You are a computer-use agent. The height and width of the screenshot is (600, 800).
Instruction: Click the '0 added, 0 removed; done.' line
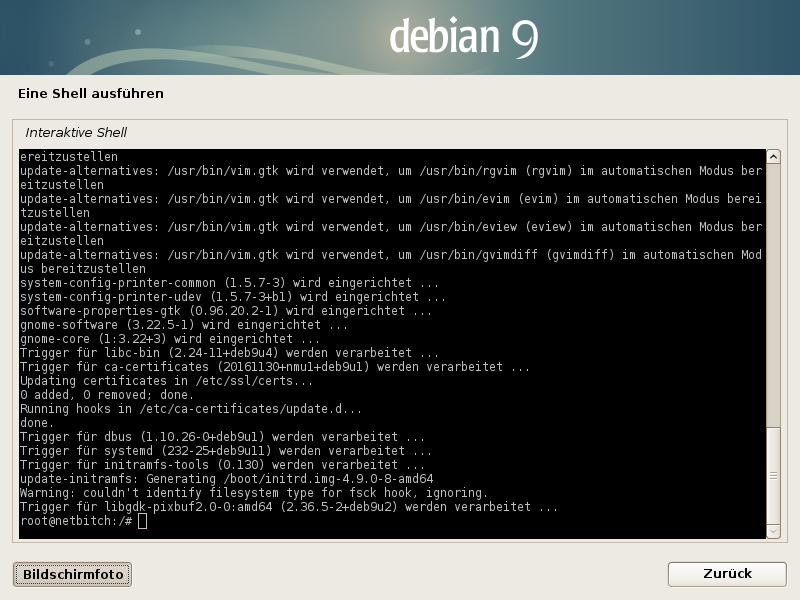[x=107, y=395]
